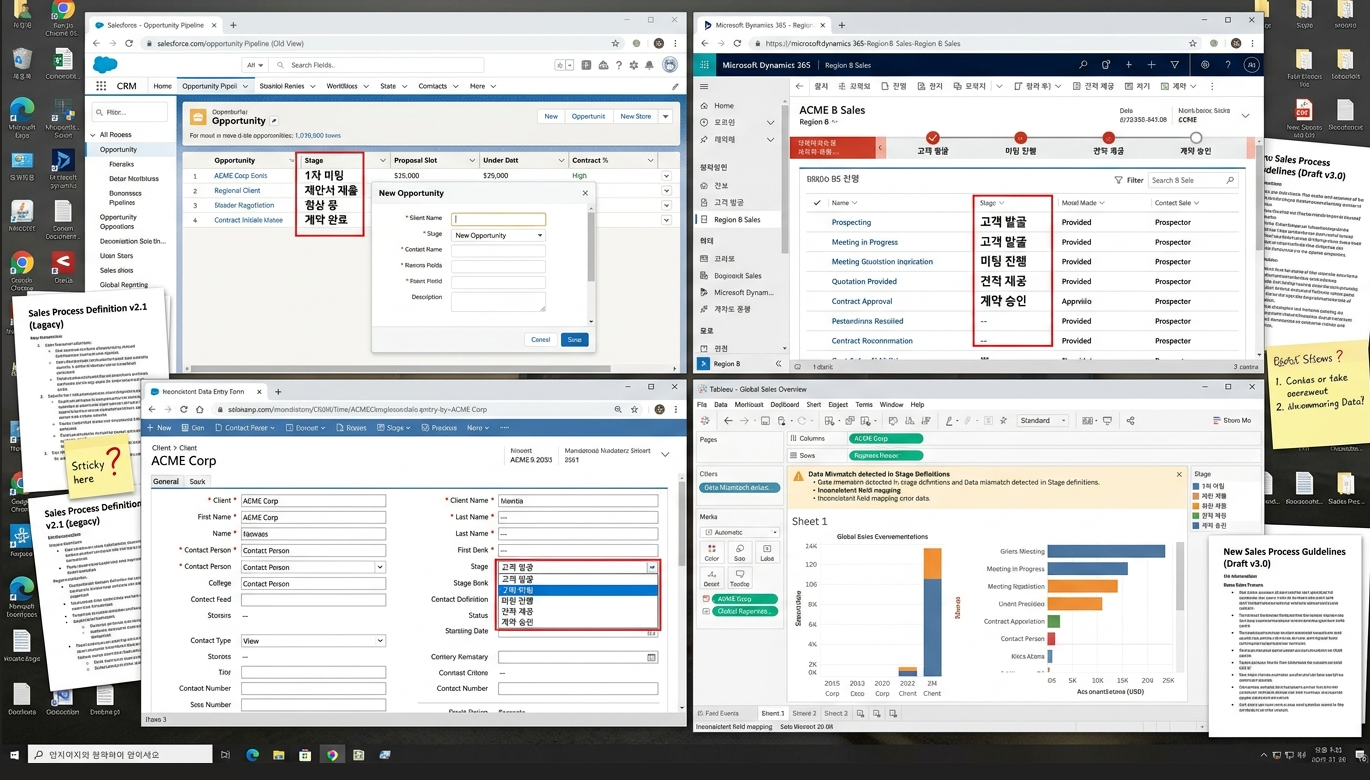Image resolution: width=1370 pixels, height=780 pixels.
Task: Switch to the Sheet 2 tab in Tableau
Action: [x=804, y=714]
